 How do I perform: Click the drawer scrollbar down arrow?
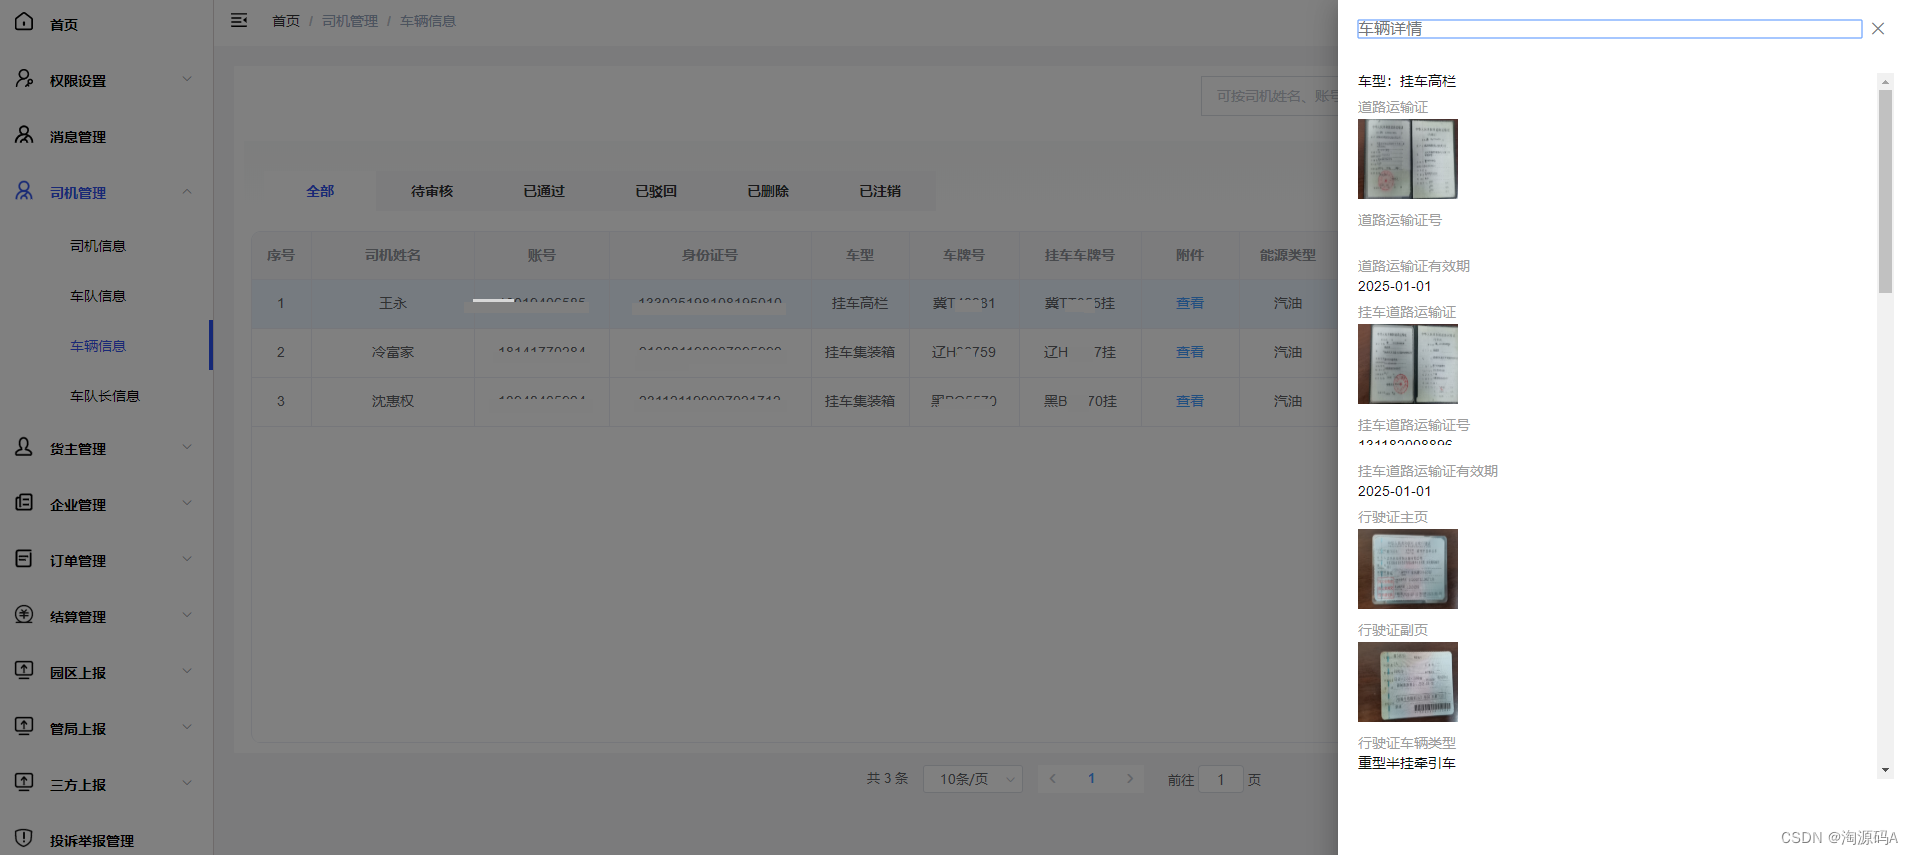tap(1885, 770)
